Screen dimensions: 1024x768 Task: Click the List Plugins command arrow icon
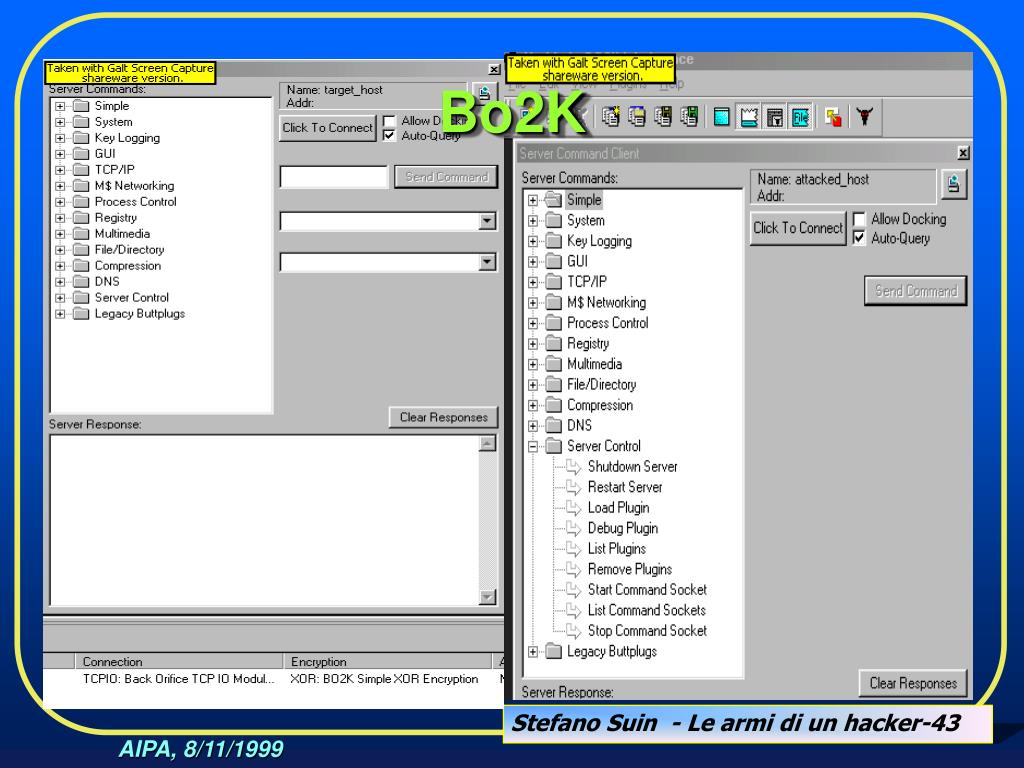pyautogui.click(x=573, y=549)
